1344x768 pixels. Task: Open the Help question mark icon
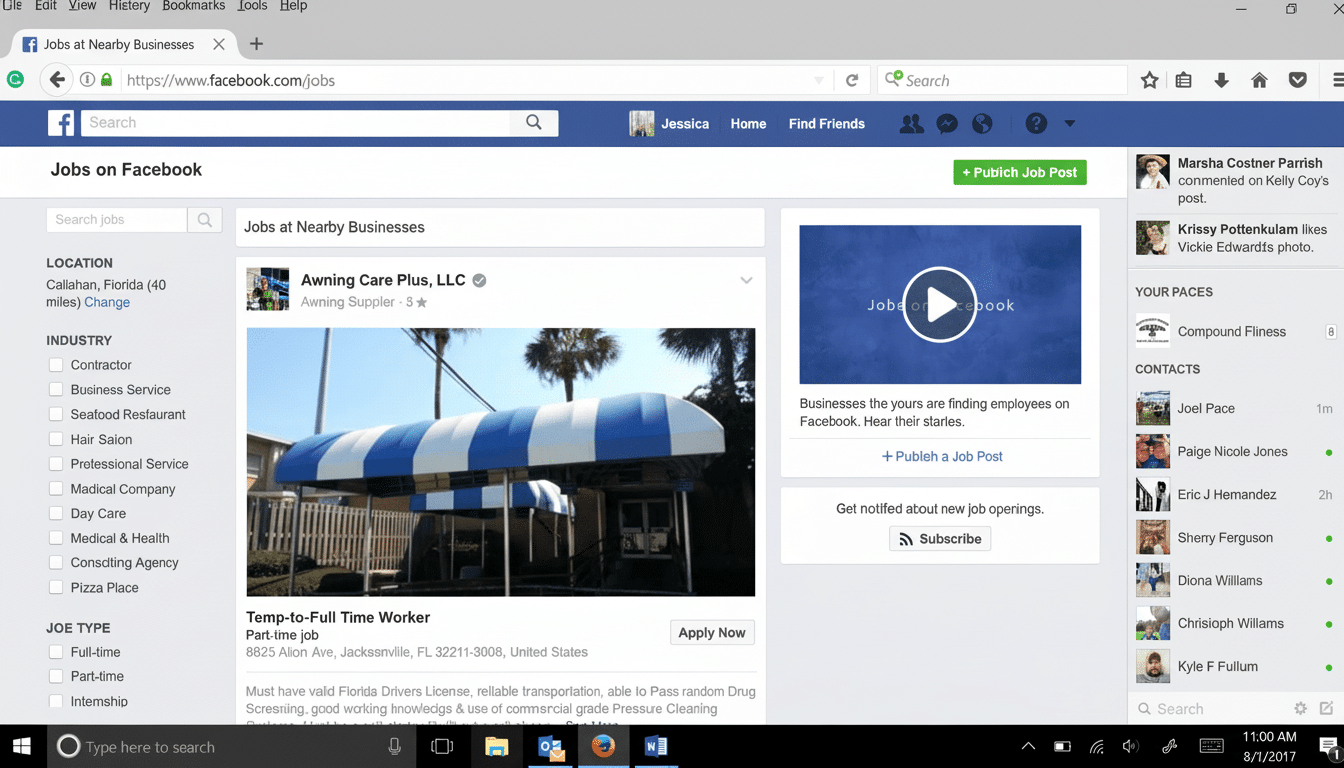[1036, 123]
